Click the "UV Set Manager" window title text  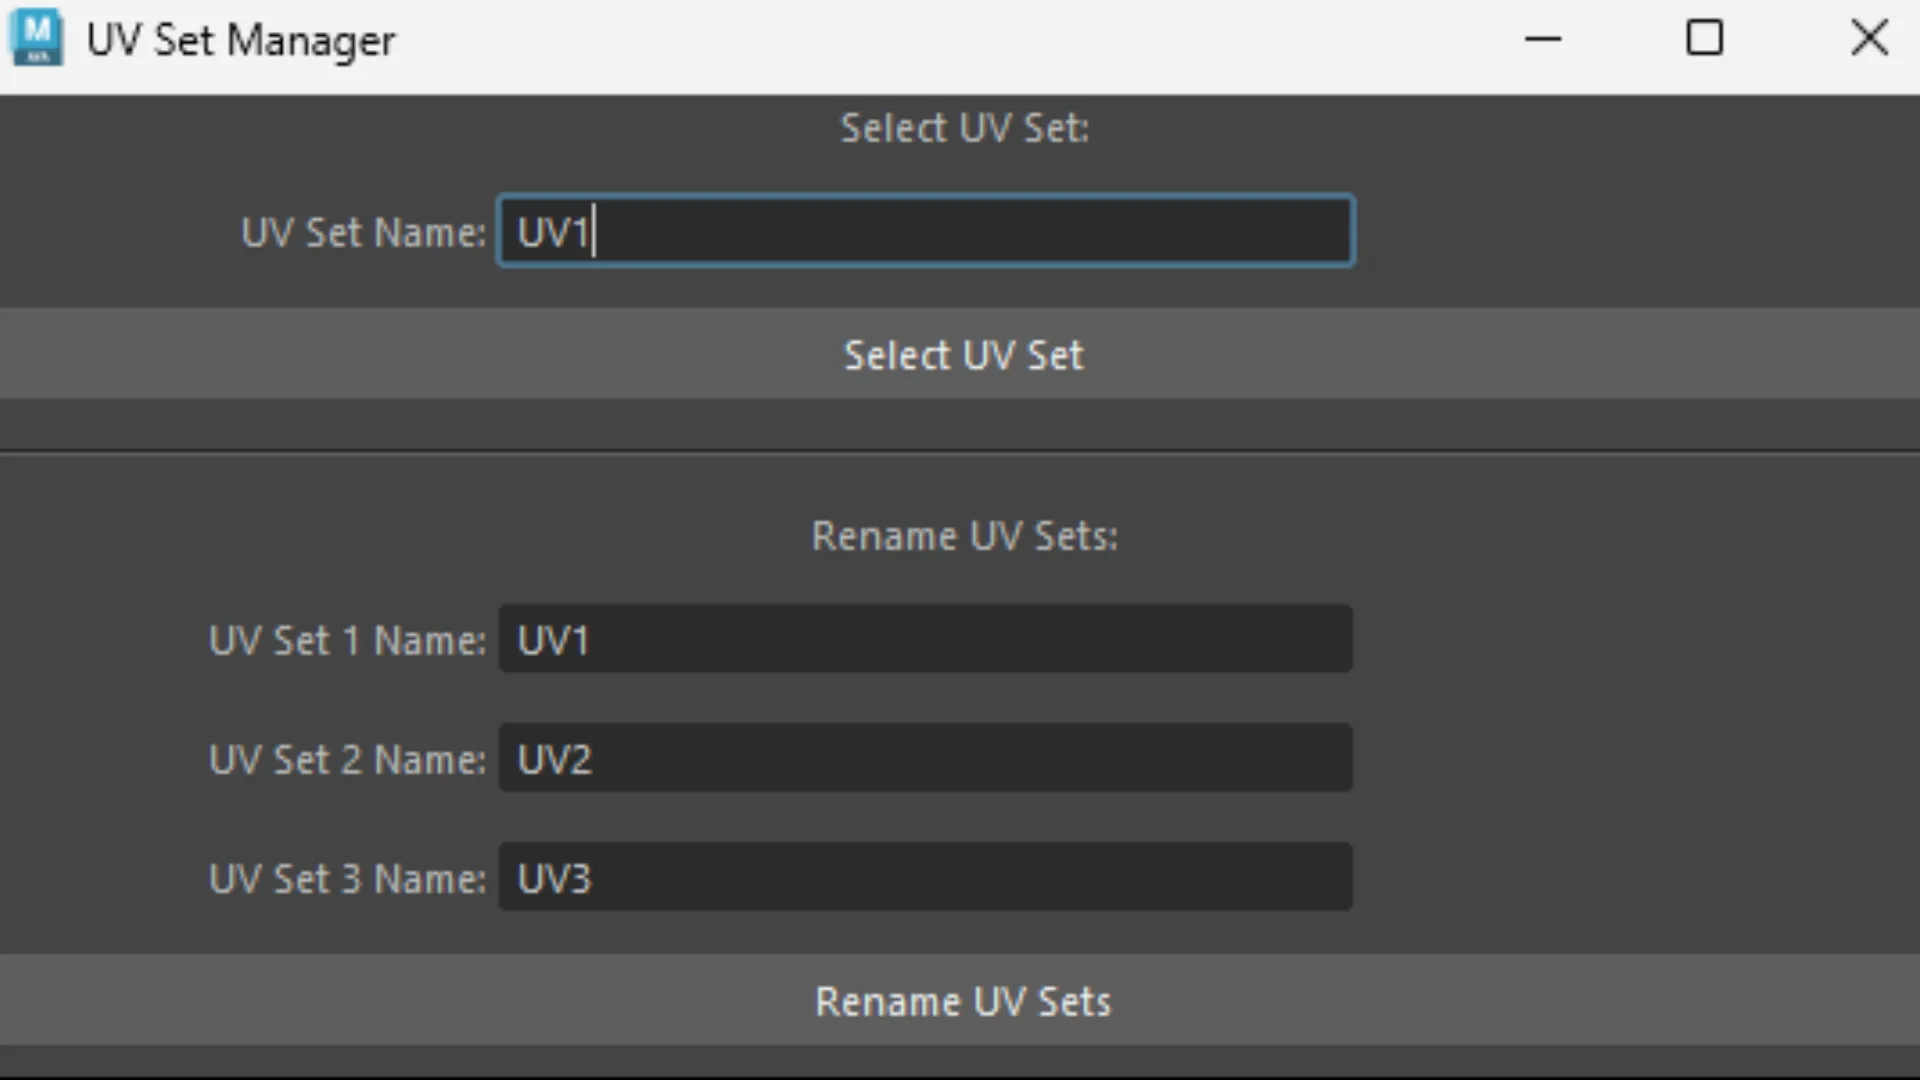click(x=241, y=41)
